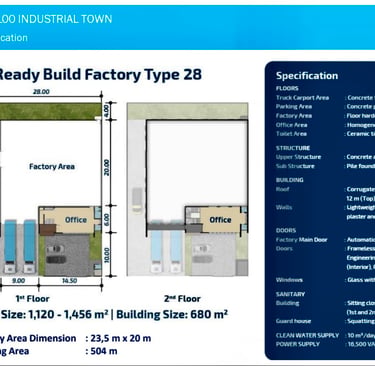The width and height of the screenshot is (375, 366).
Task: Select the "9.00" dimension below the plan
Action: pos(18,281)
